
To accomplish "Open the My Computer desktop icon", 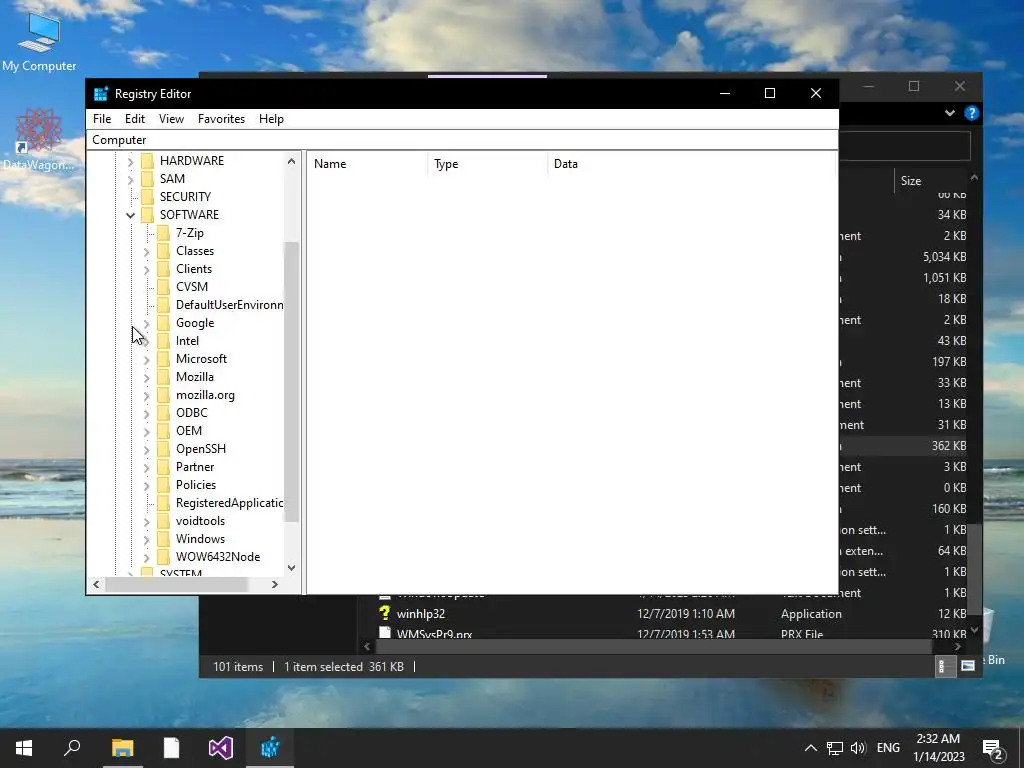I will click(x=39, y=41).
